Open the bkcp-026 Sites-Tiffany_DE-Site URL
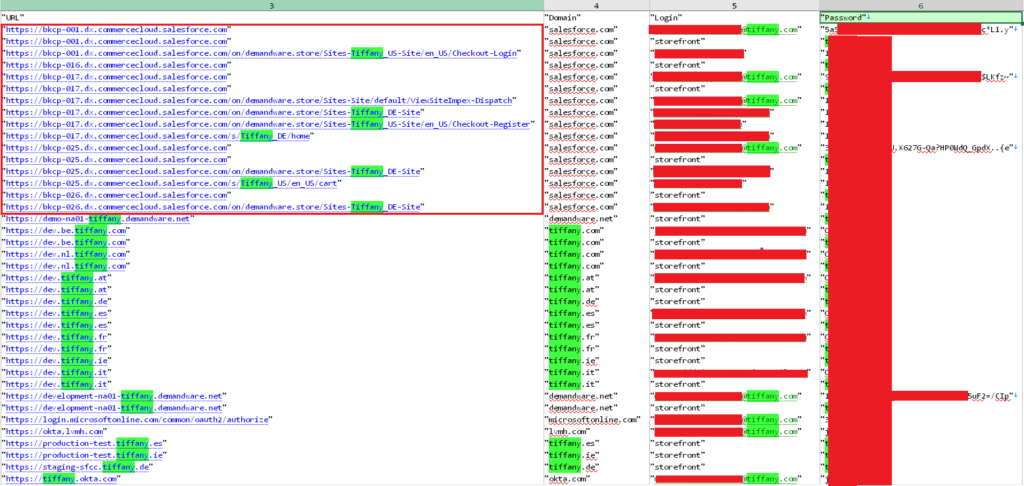The width and height of the screenshot is (1024, 486). (x=214, y=207)
